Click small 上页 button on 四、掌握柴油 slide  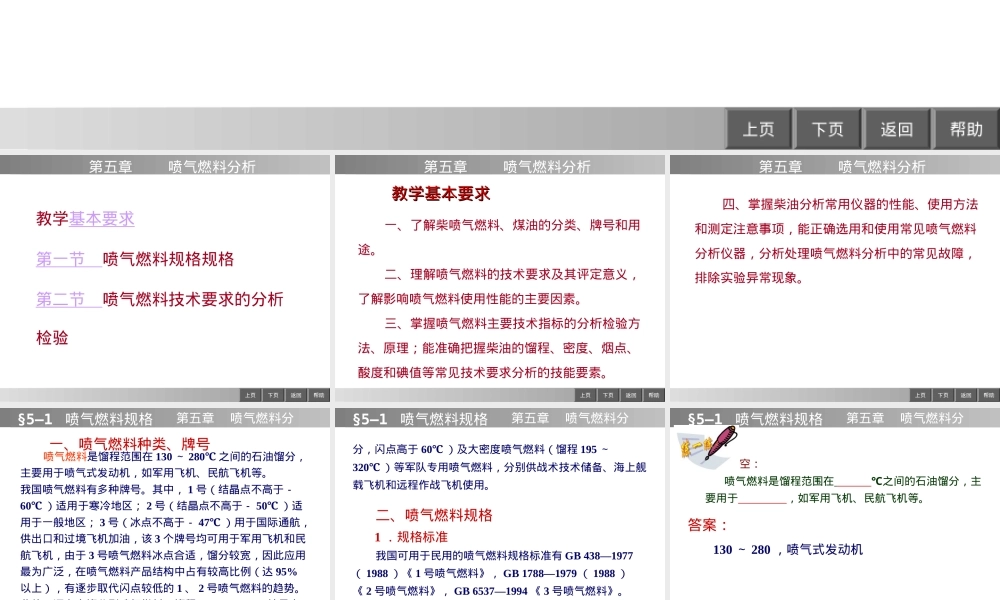(x=920, y=395)
